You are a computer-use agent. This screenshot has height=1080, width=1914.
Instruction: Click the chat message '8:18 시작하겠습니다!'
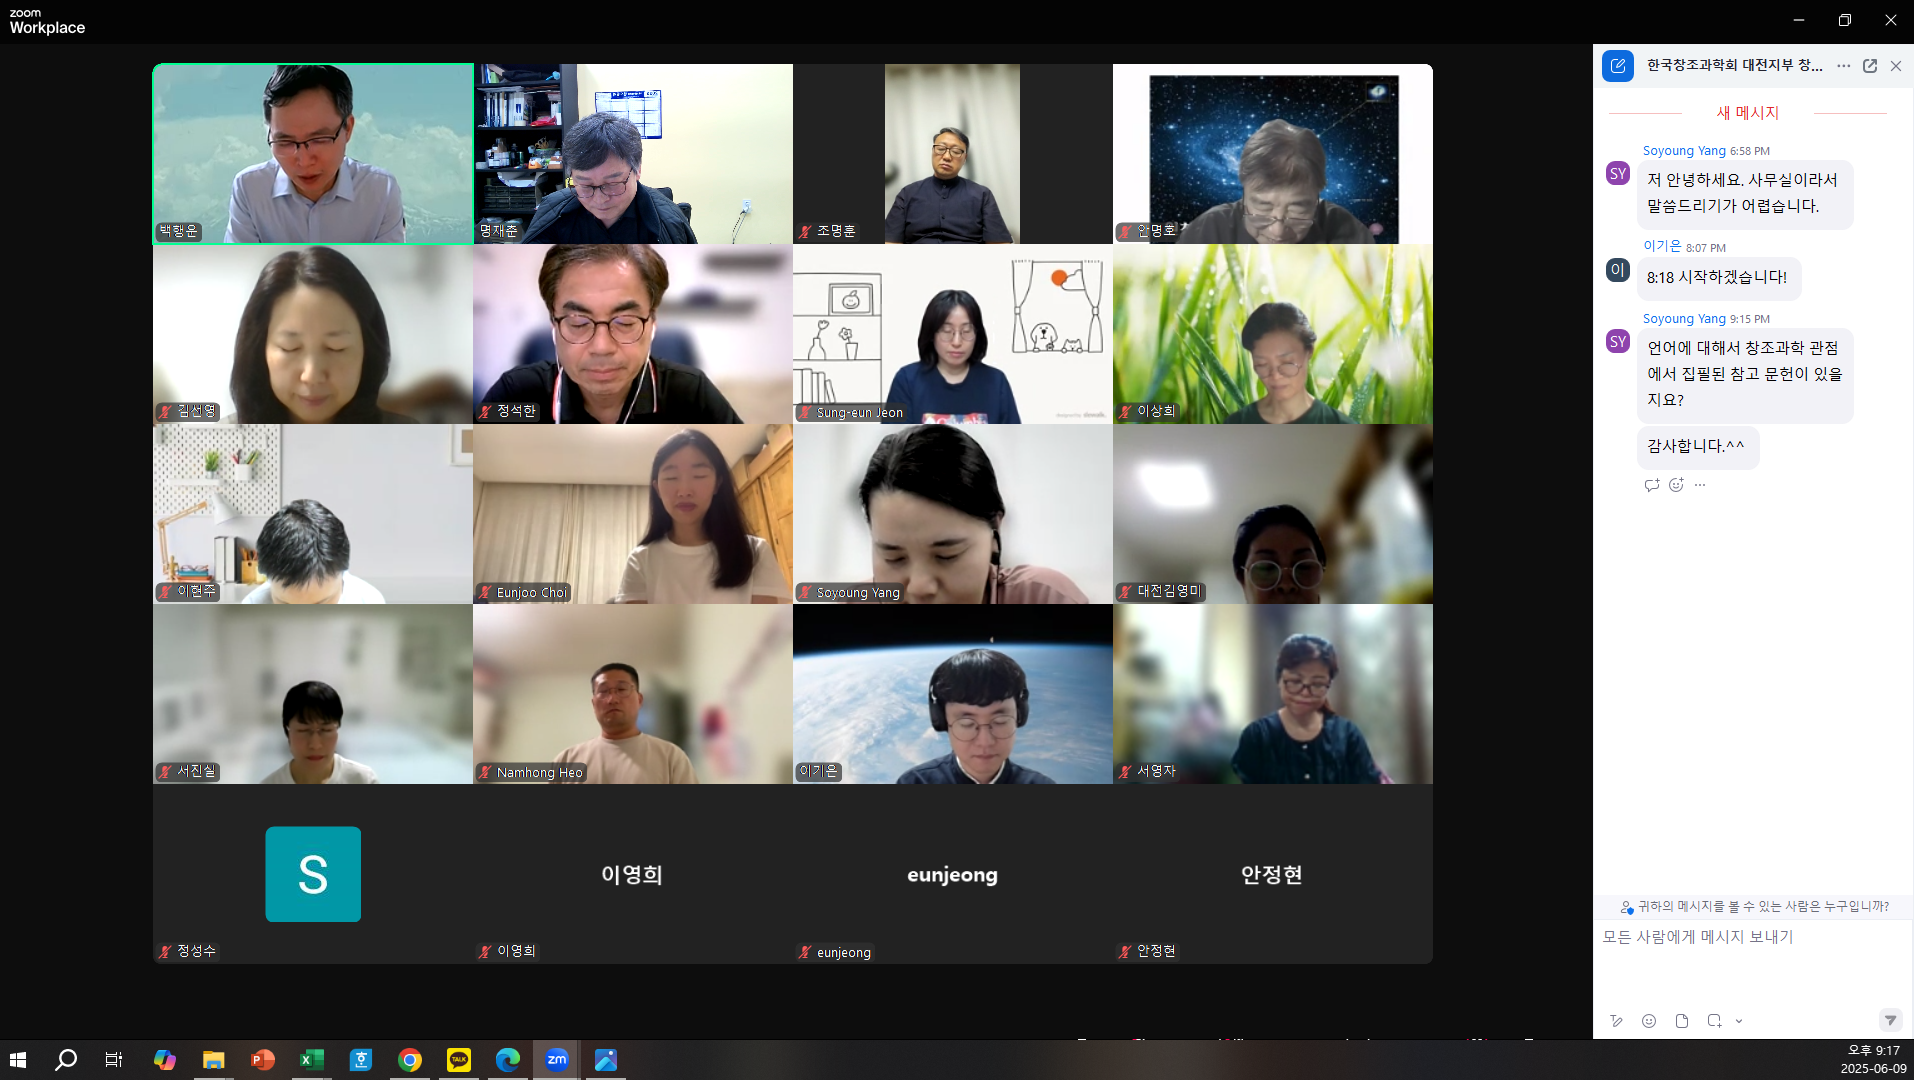click(x=1718, y=278)
